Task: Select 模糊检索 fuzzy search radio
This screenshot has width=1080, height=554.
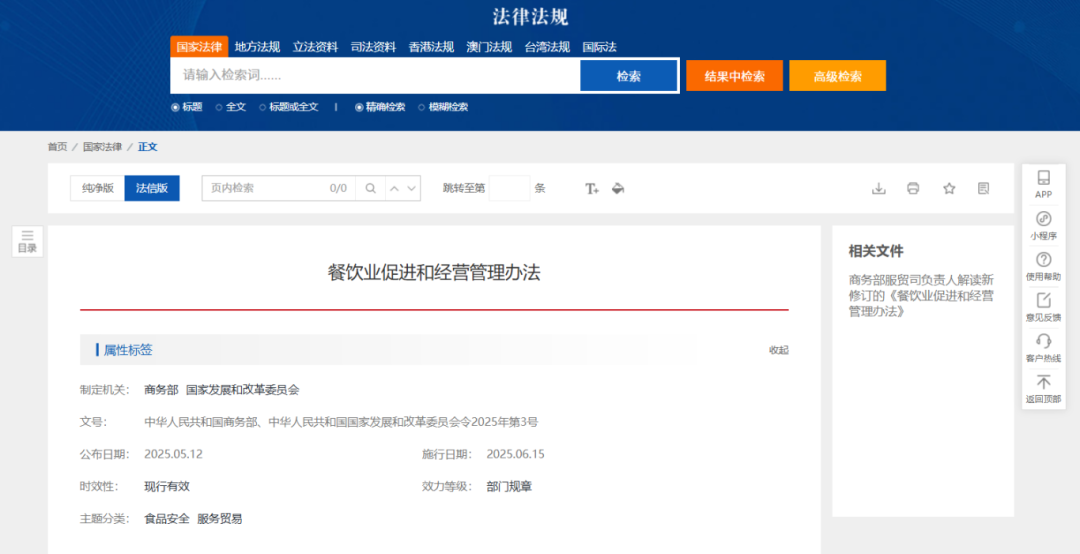Action: tap(422, 107)
